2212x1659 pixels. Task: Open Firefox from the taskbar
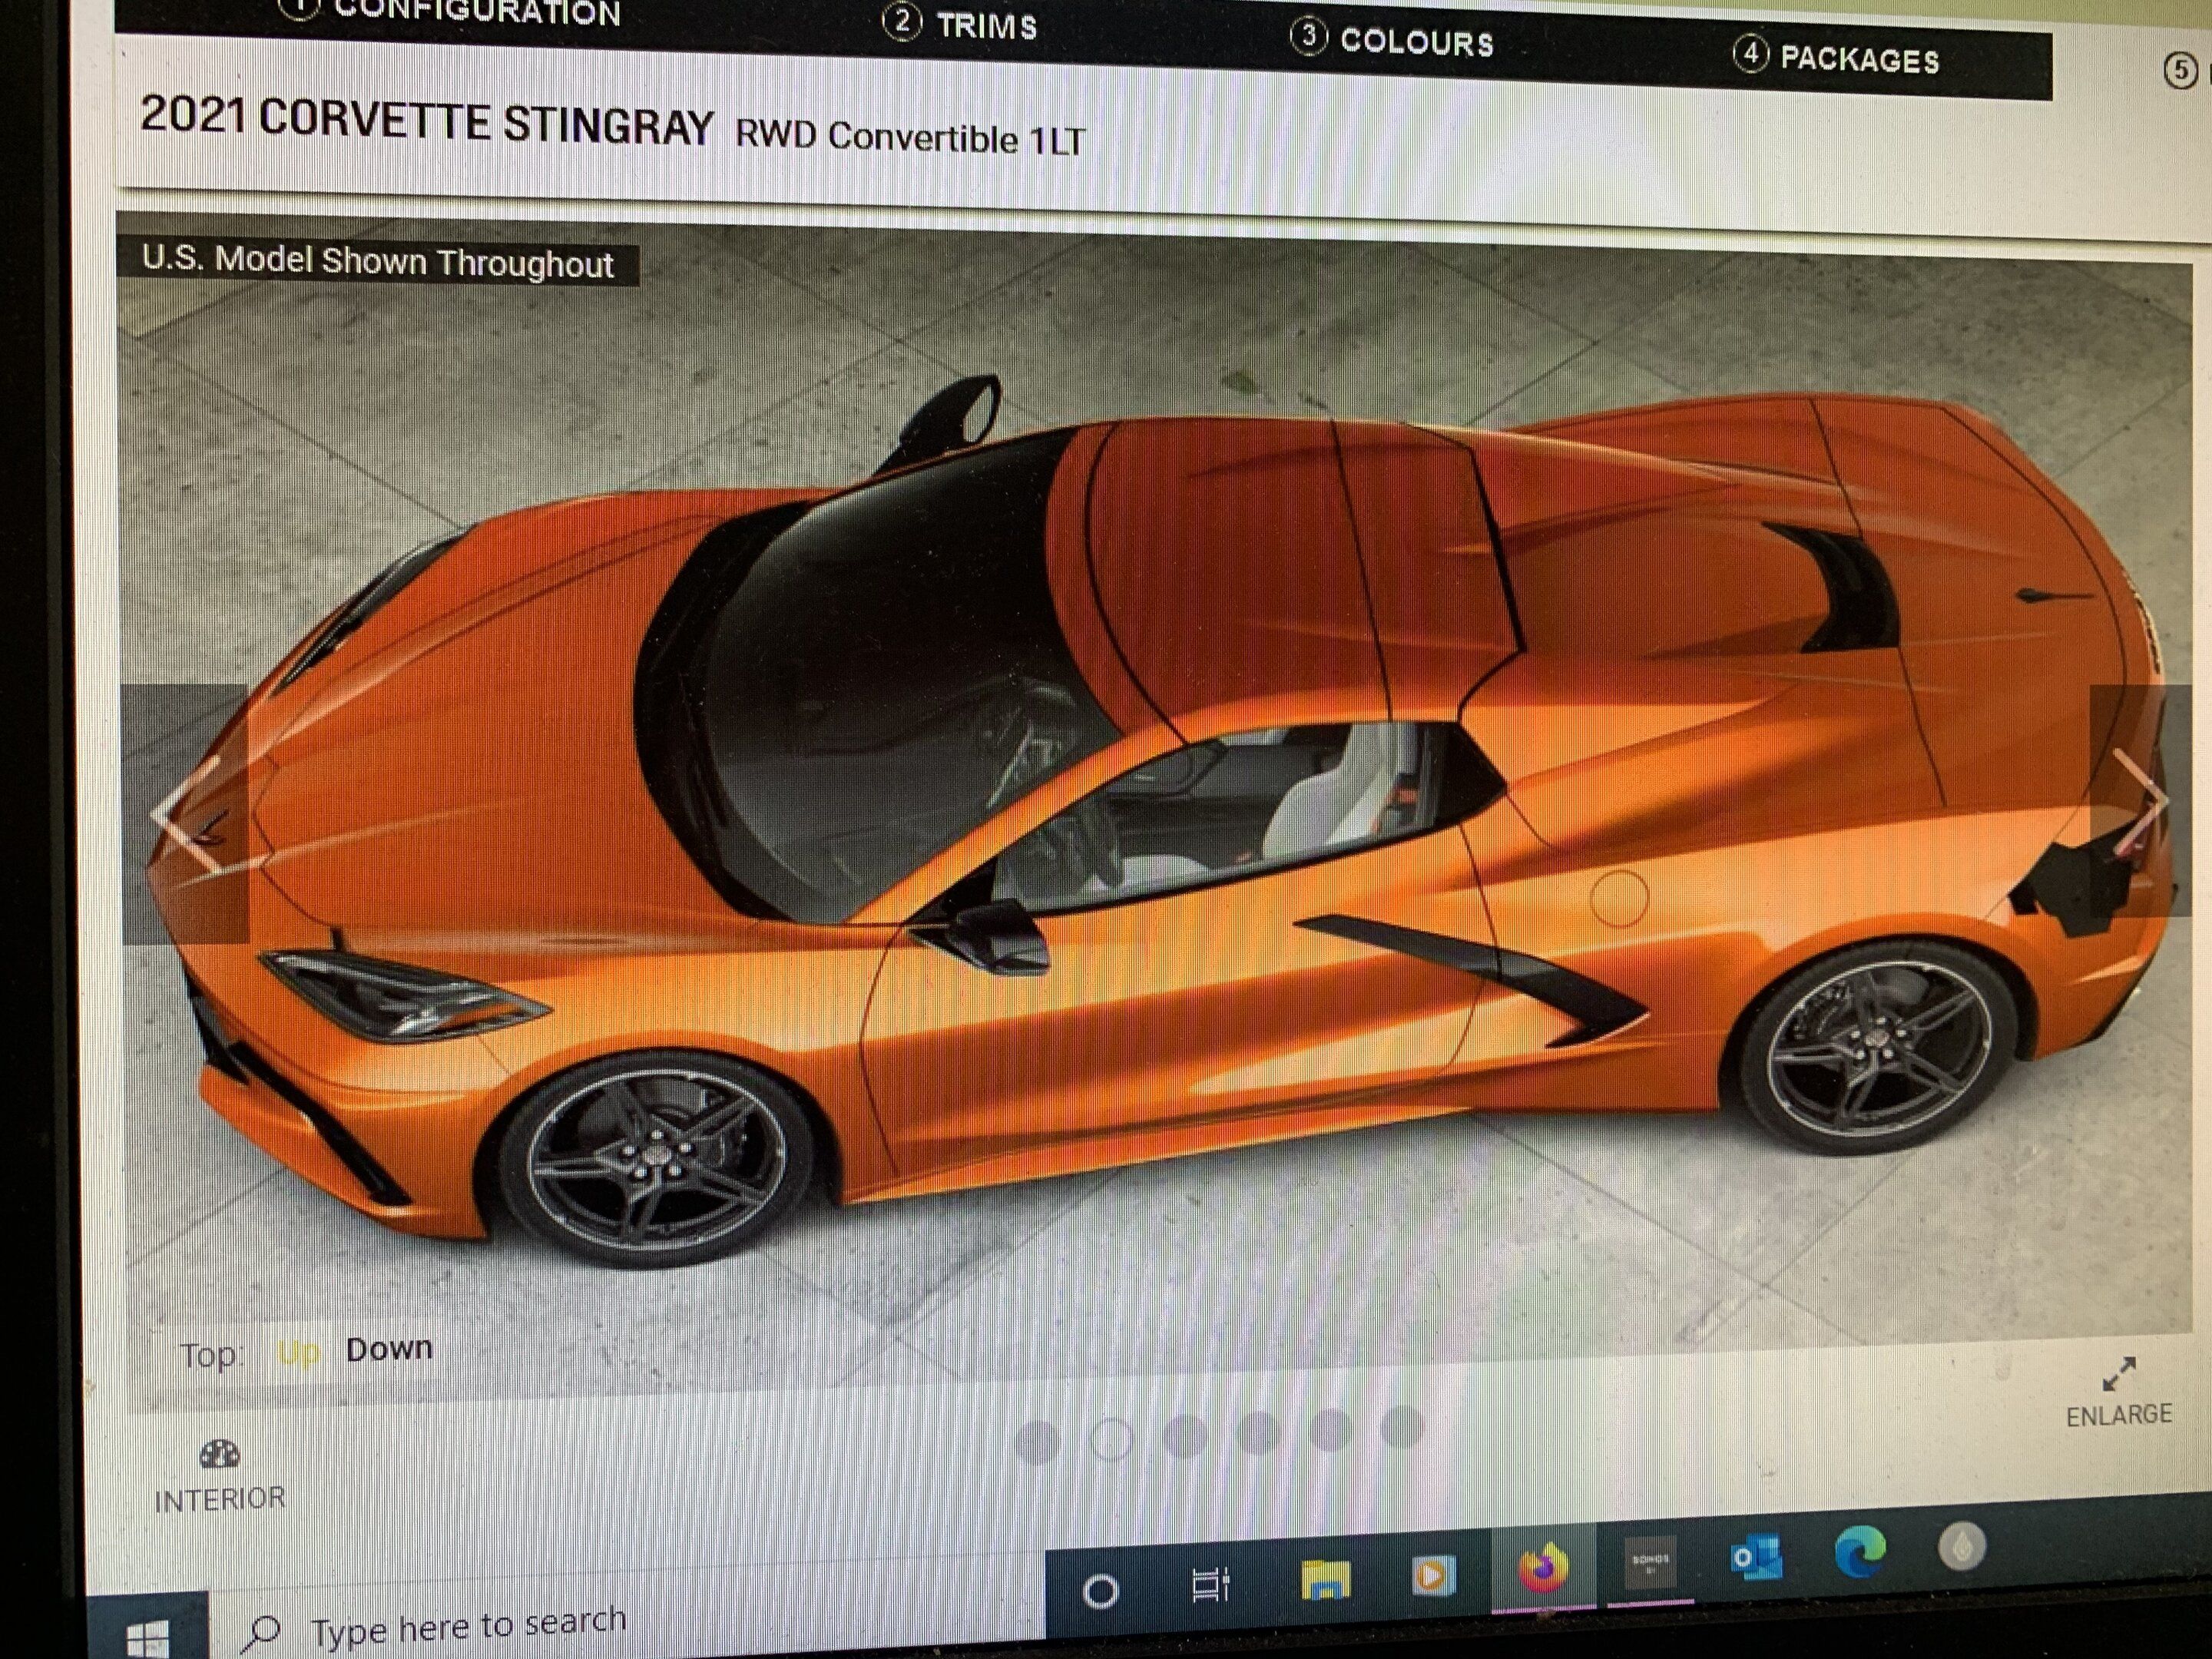tap(1543, 1567)
